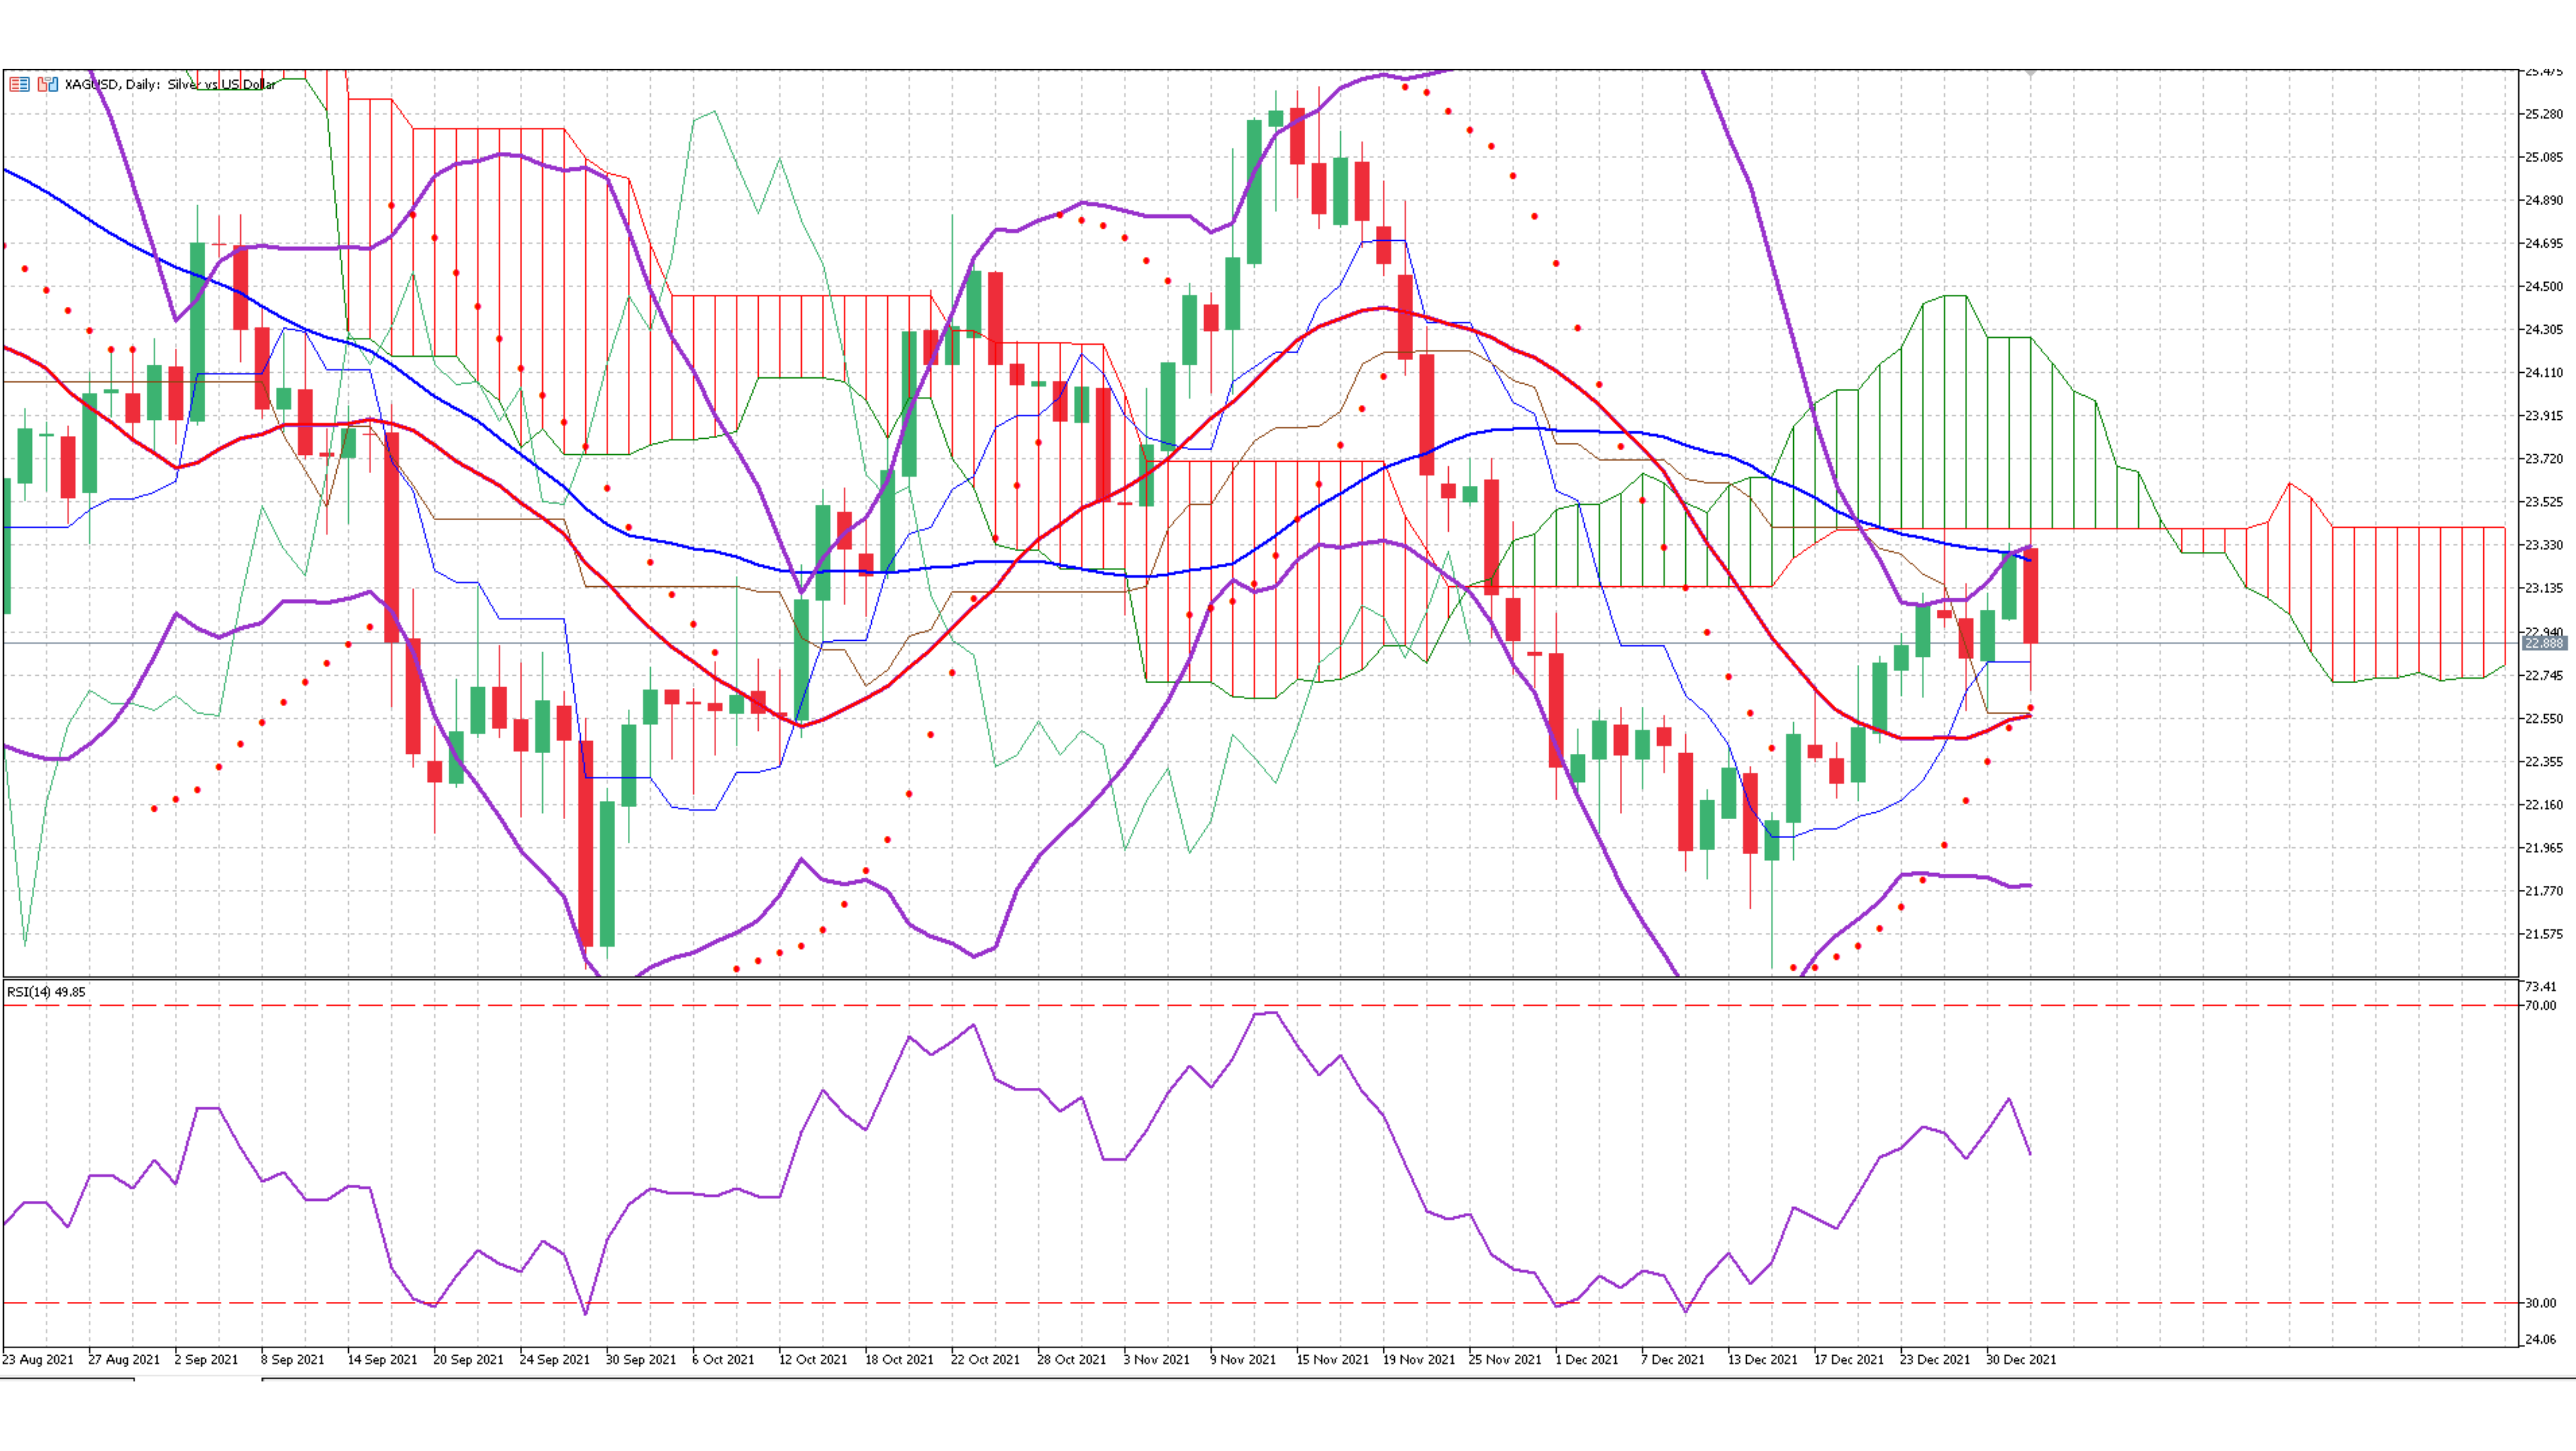2576x1451 pixels.
Task: Click the 21.575 price scale label
Action: coord(2543,934)
